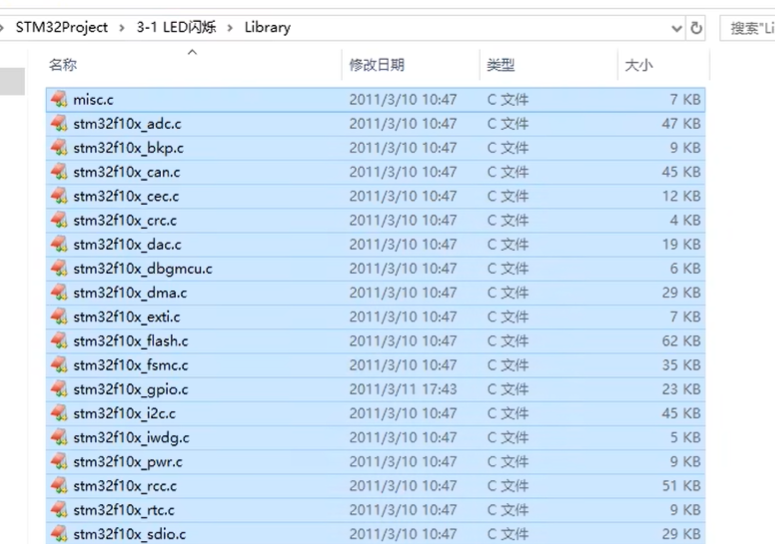Click the stm32f10x_crc.c file icon
The width and height of the screenshot is (775, 544).
pos(59,220)
